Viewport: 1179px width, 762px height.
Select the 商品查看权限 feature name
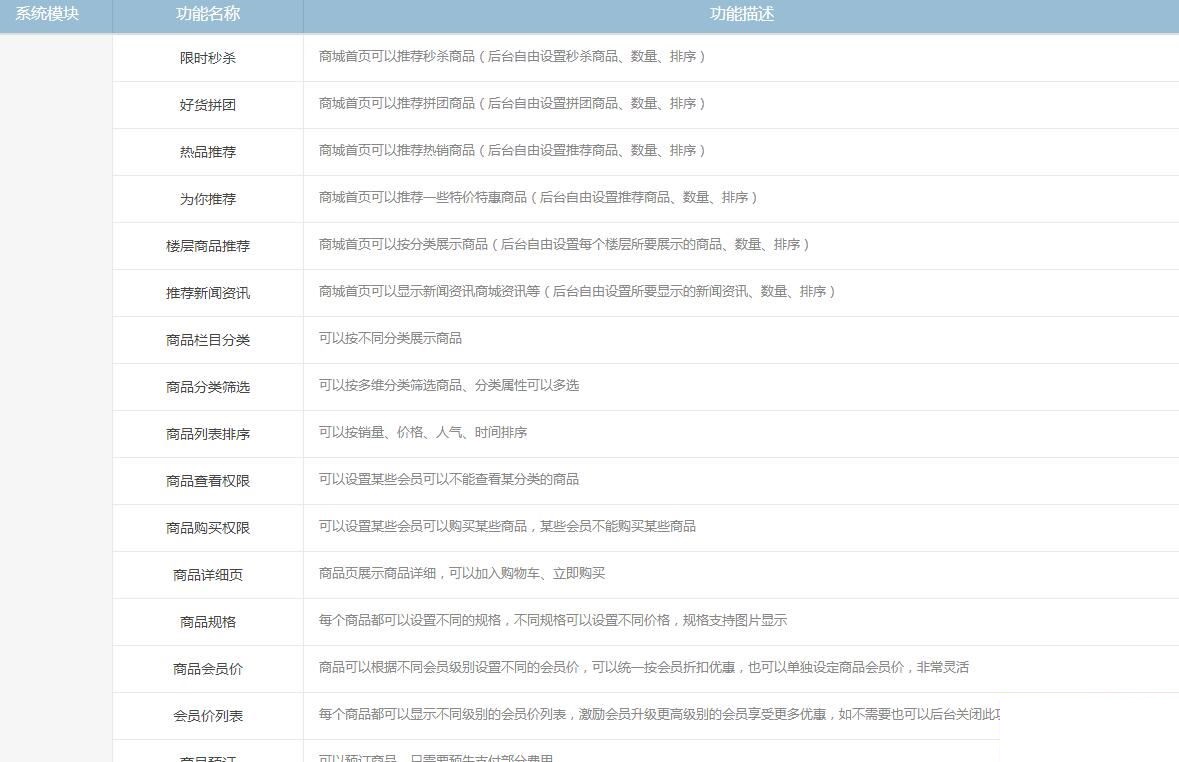click(x=209, y=480)
